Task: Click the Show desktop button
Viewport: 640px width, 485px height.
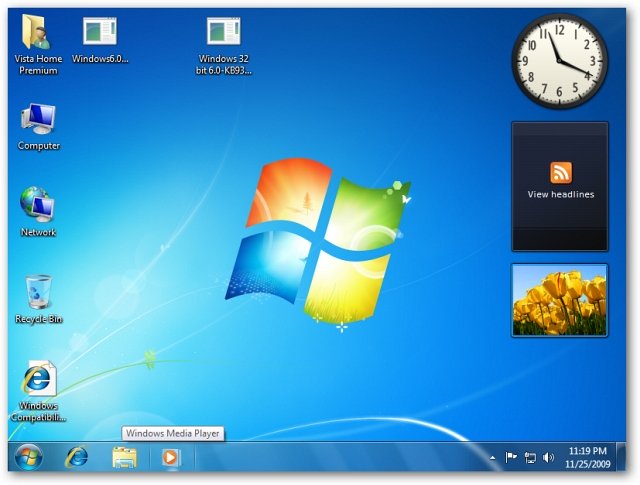Action: 620,457
